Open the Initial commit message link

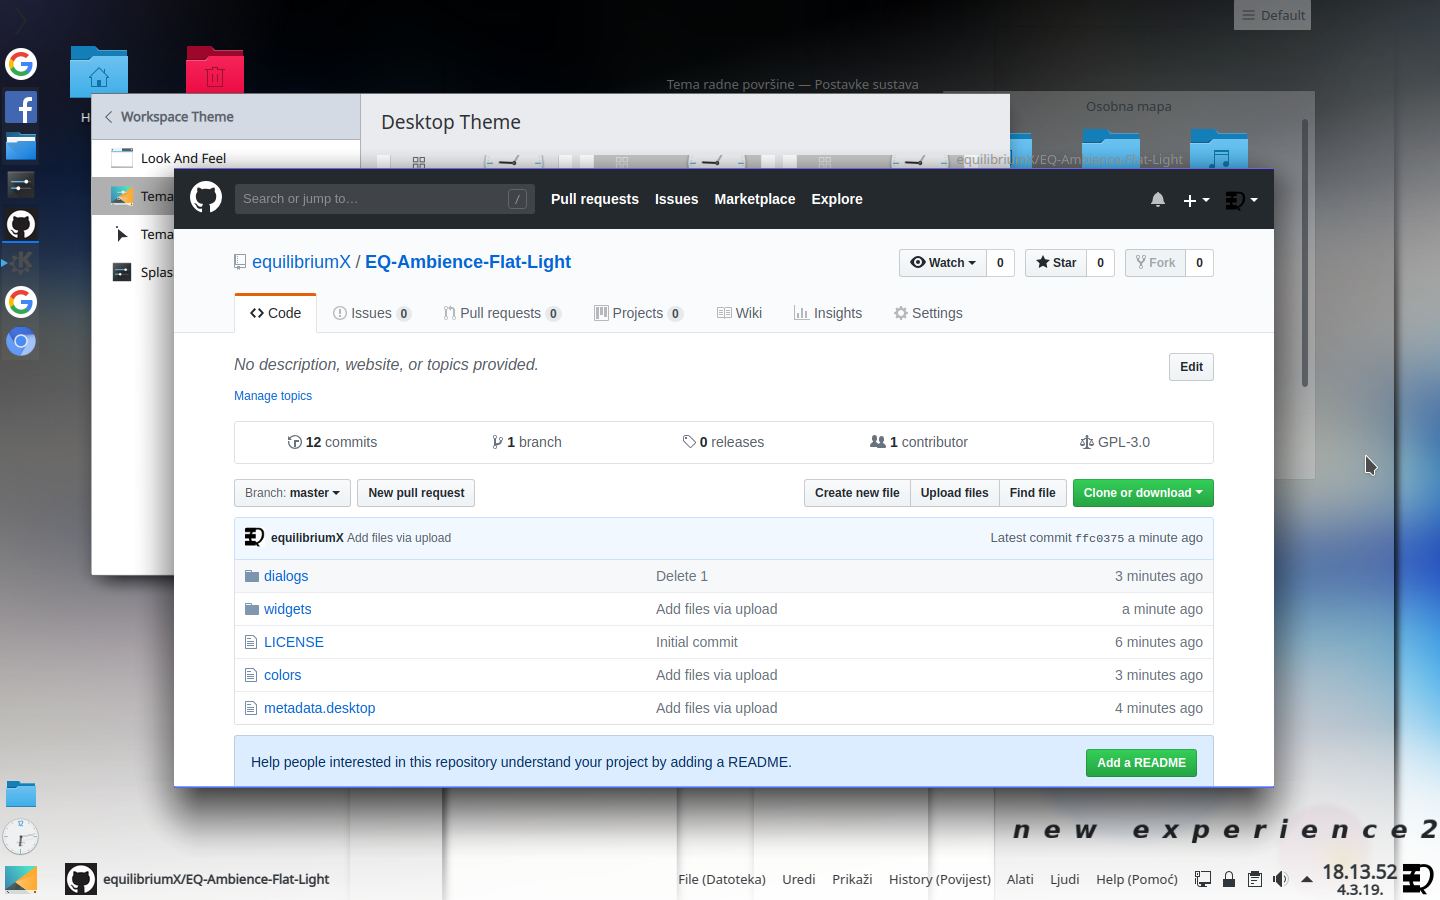697,642
